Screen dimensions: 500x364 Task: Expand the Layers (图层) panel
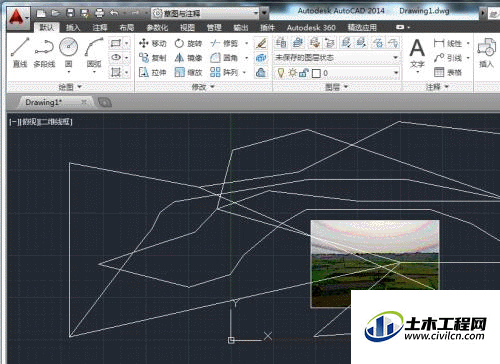pos(337,87)
